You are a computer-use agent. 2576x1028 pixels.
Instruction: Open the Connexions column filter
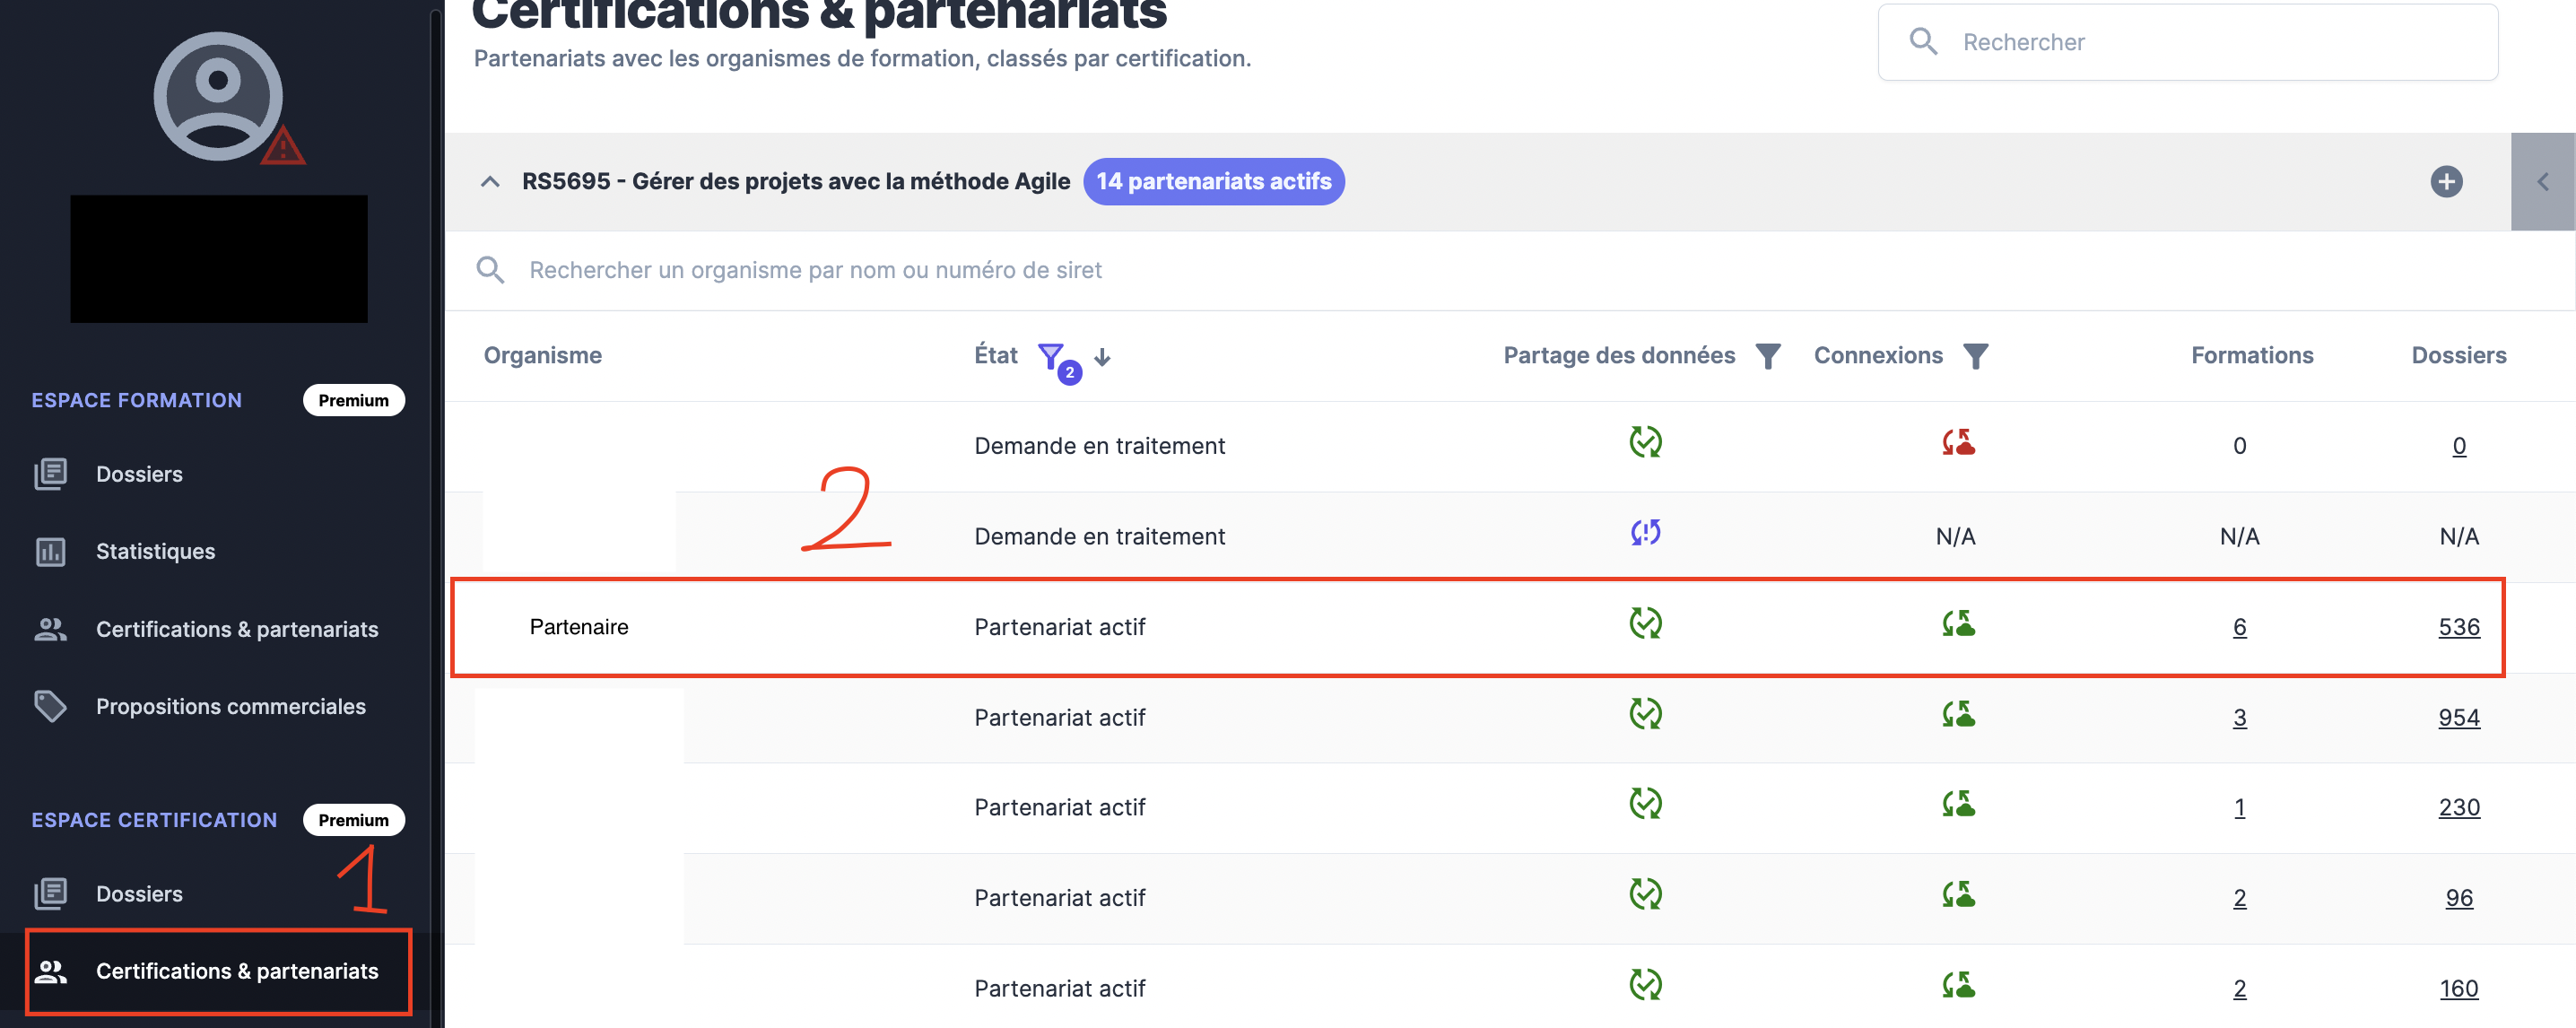[1975, 356]
